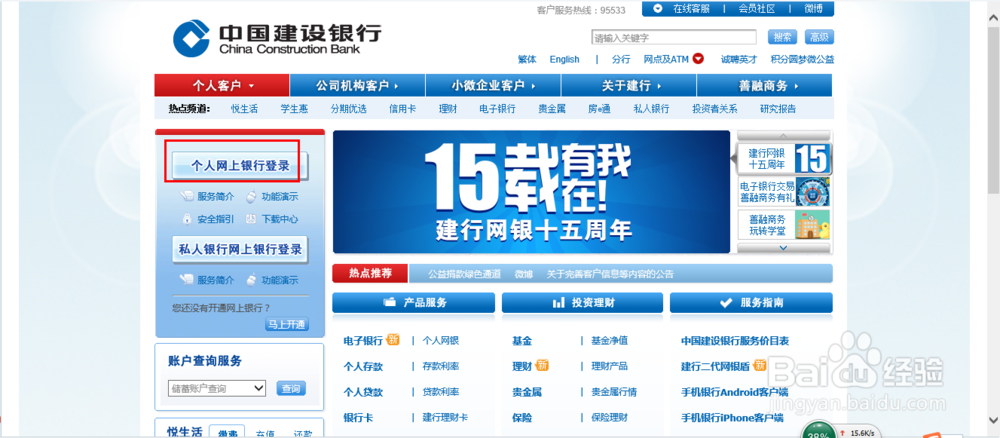The width and height of the screenshot is (1000, 438).
Task: Click the 新 badge next to 电子银行
Action: click(393, 340)
